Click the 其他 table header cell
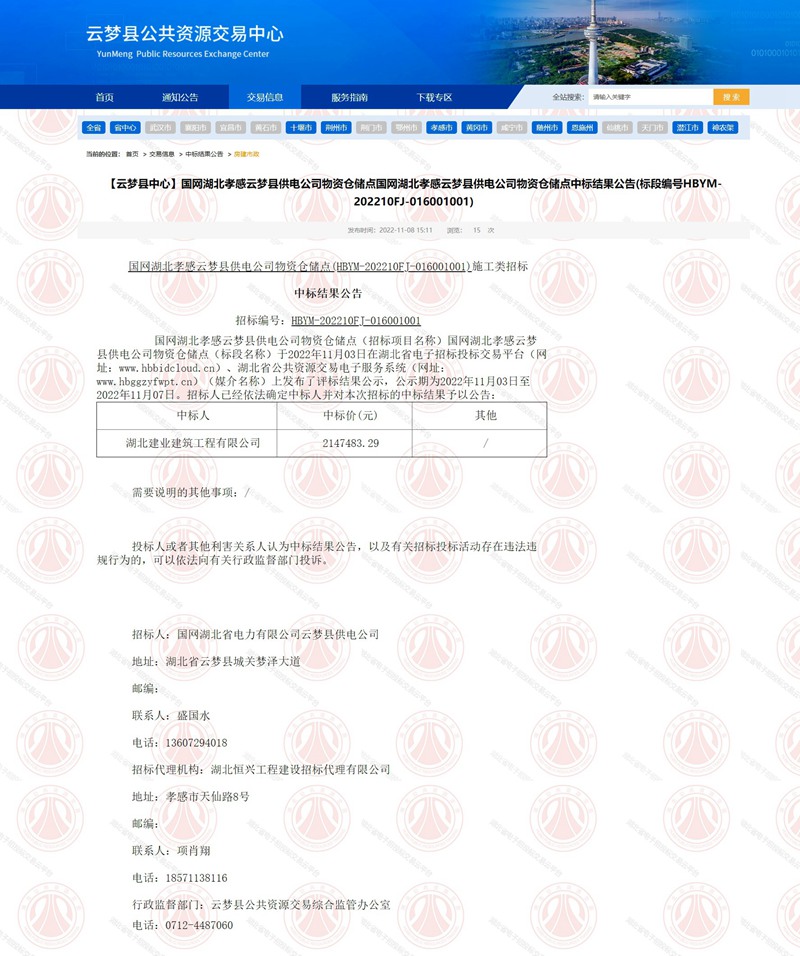Viewport: 800px width, 956px height. pos(480,416)
